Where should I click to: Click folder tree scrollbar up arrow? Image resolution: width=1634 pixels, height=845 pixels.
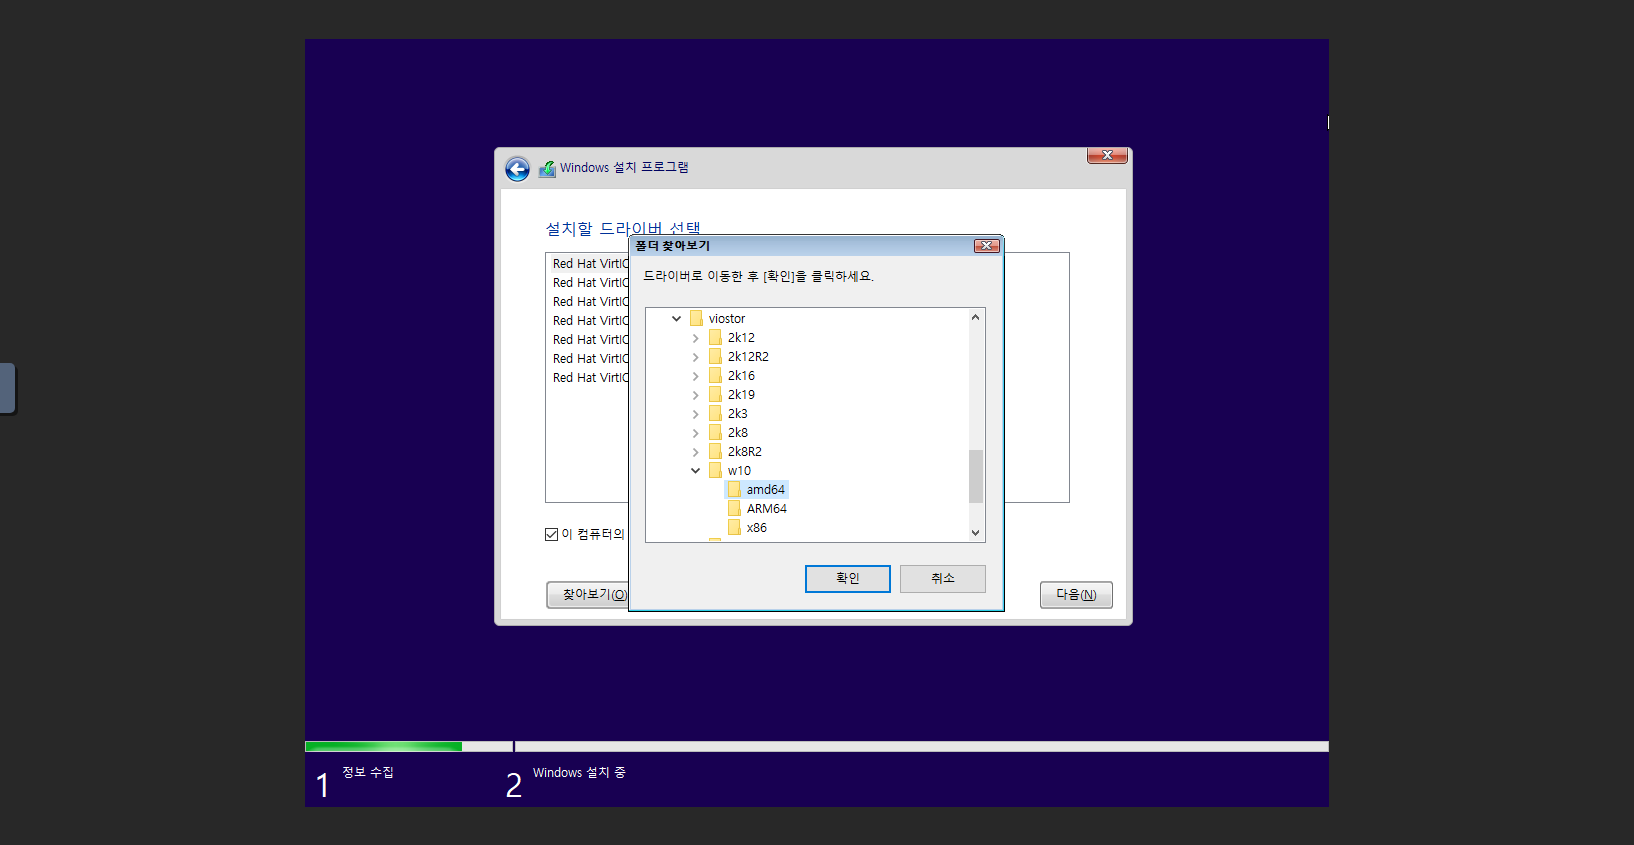976,318
